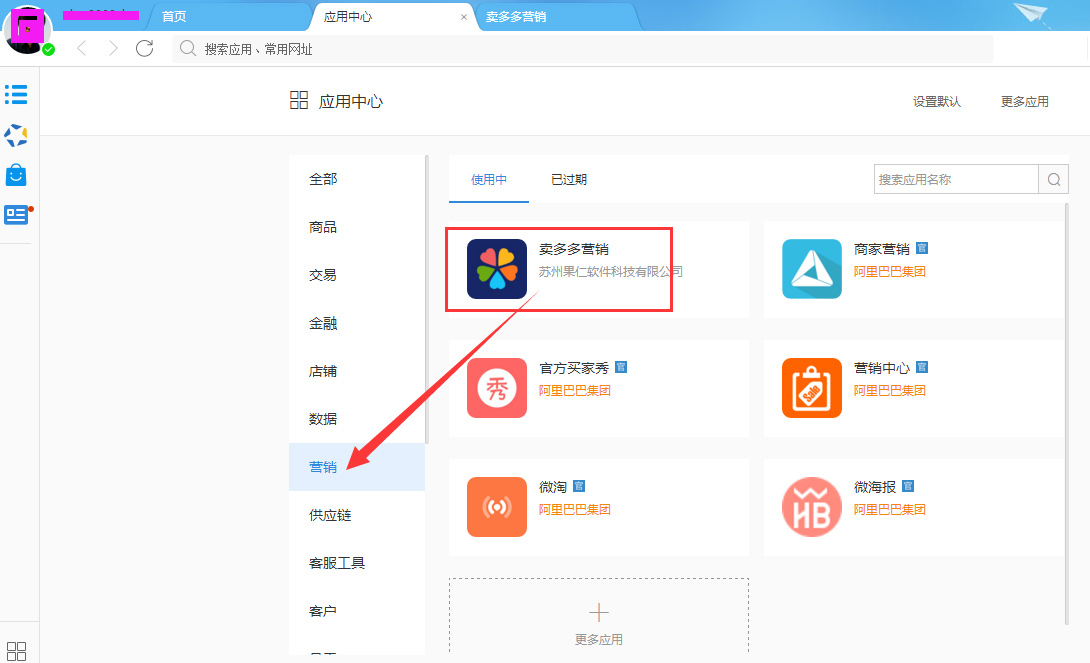The image size is (1090, 663).
Task: Click the category list scrollbar
Action: coord(427,299)
